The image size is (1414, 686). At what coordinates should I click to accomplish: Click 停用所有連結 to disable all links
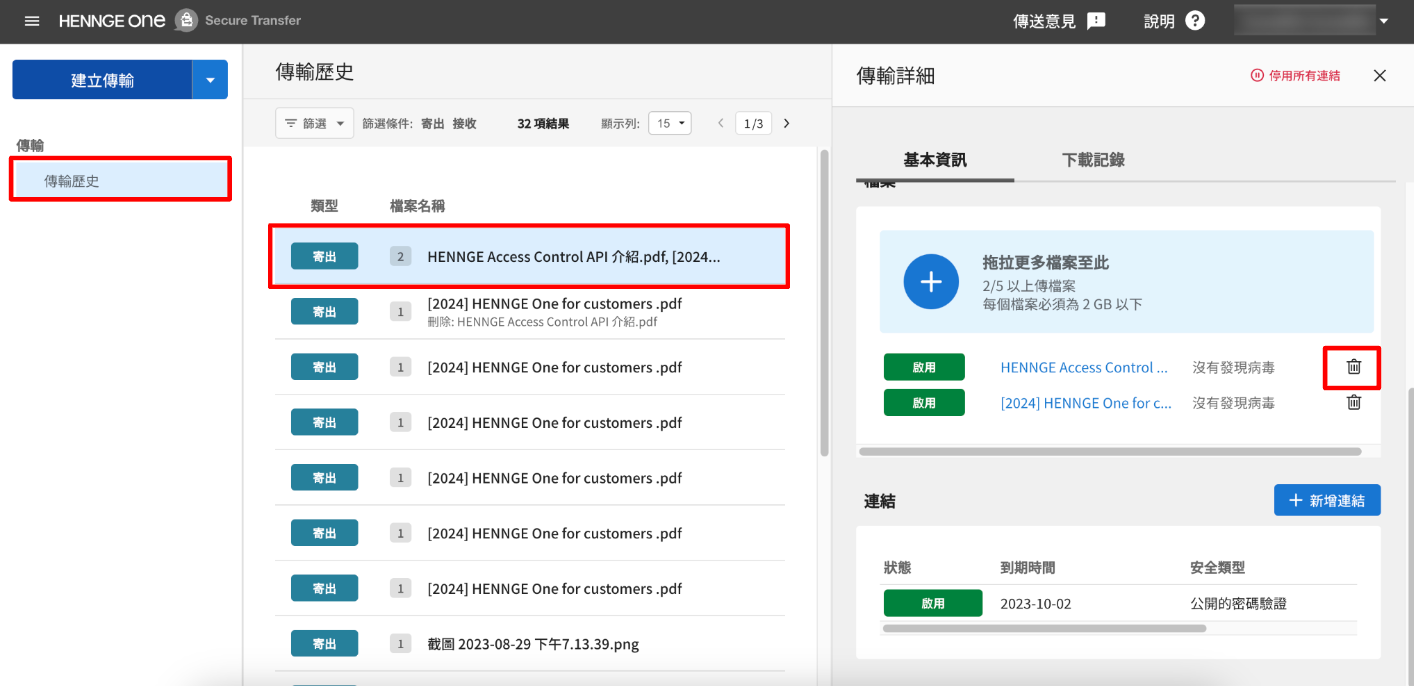(1295, 75)
